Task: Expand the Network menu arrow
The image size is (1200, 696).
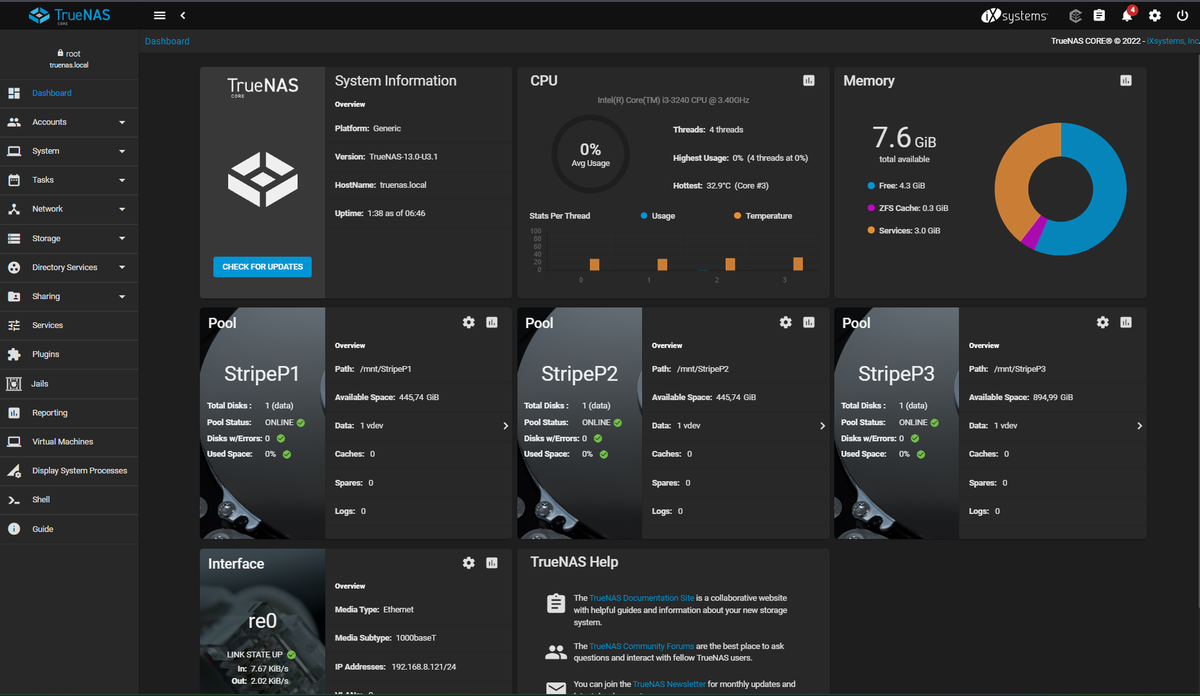Action: (x=122, y=209)
